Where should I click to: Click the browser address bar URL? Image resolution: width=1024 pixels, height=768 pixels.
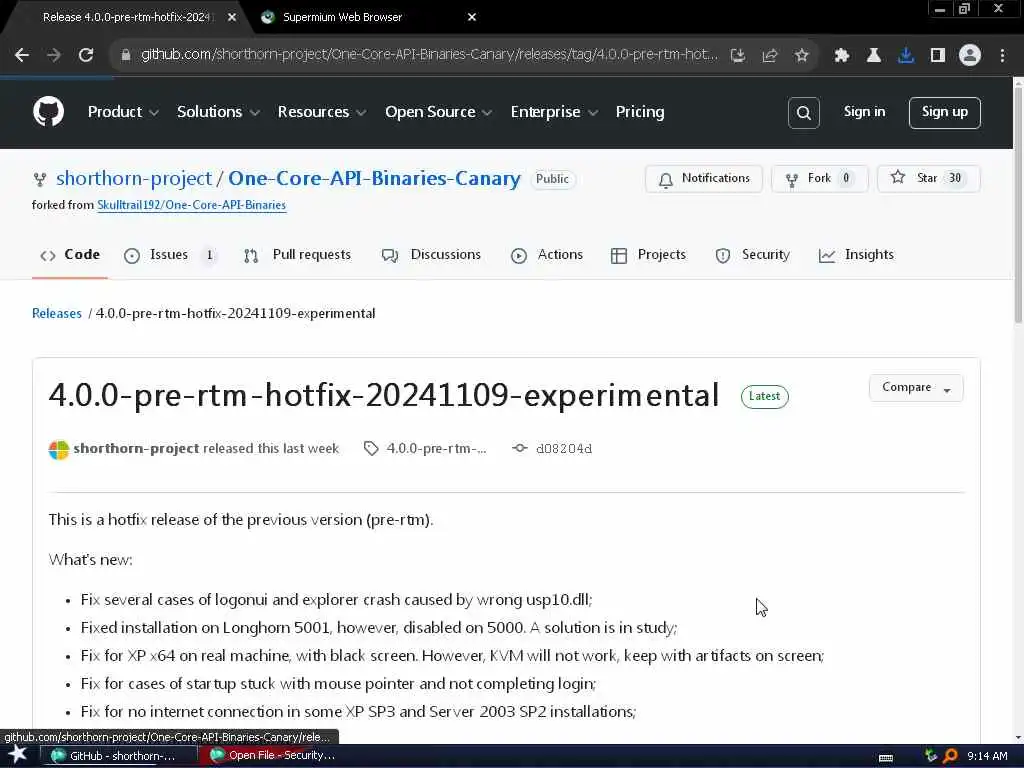tap(429, 55)
